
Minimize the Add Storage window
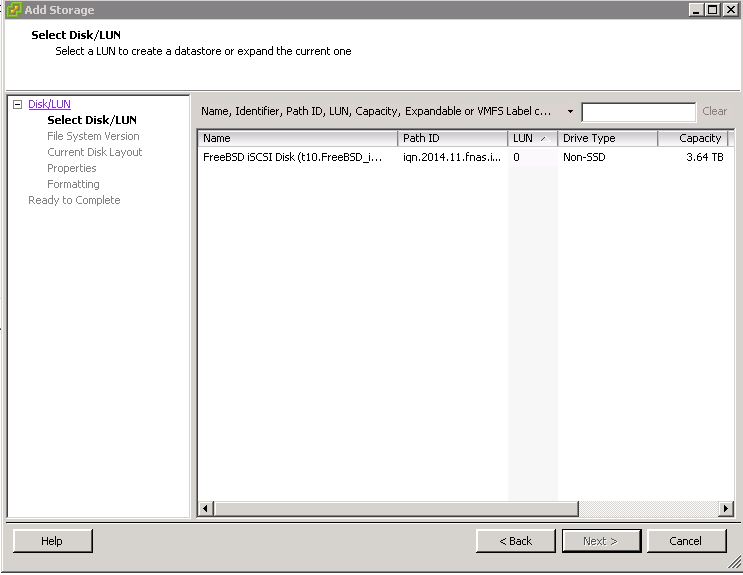coord(696,9)
